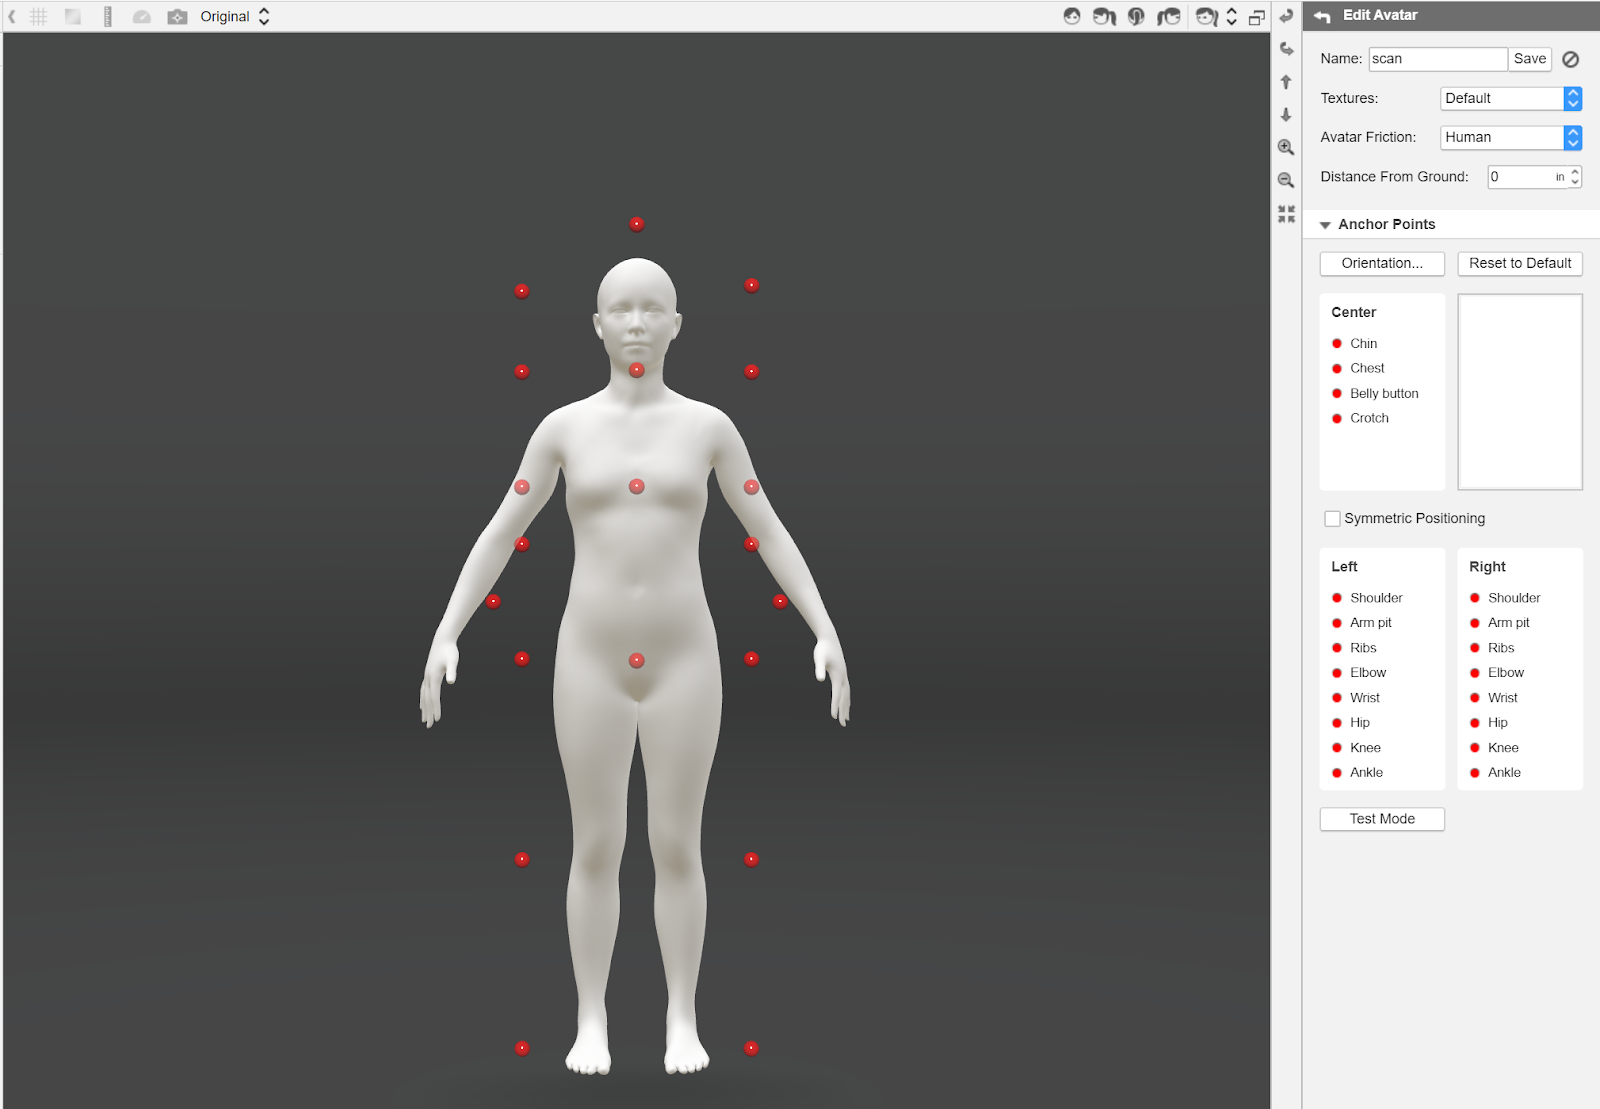The image size is (1600, 1109).
Task: Select Shoulder in the Left list
Action: pos(1376,598)
